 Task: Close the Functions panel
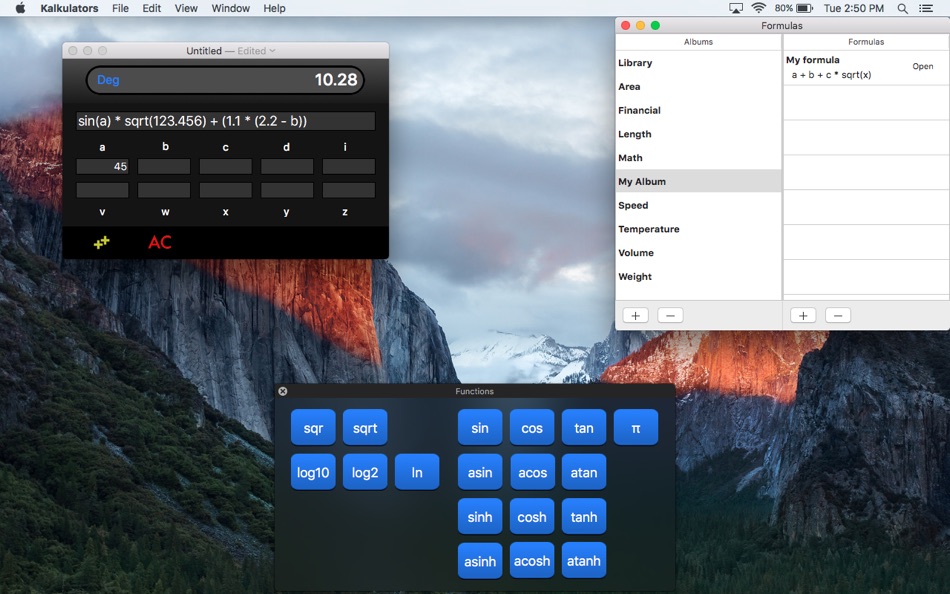[x=282, y=392]
